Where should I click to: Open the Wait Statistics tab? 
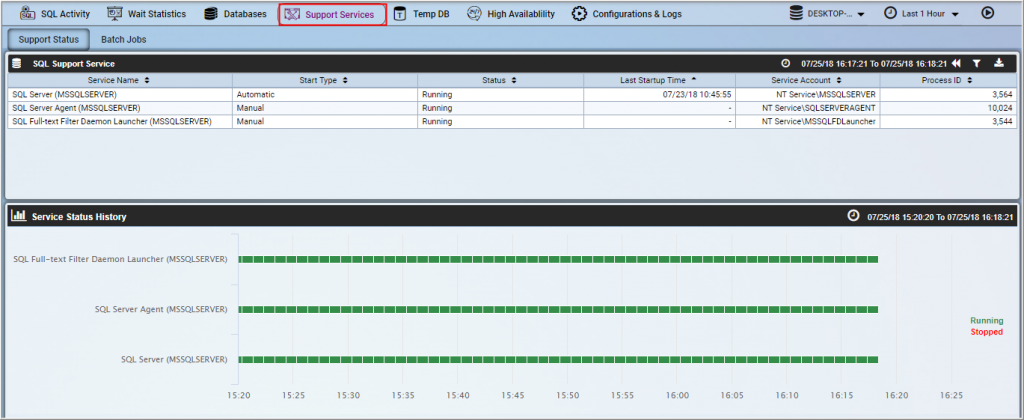(146, 14)
